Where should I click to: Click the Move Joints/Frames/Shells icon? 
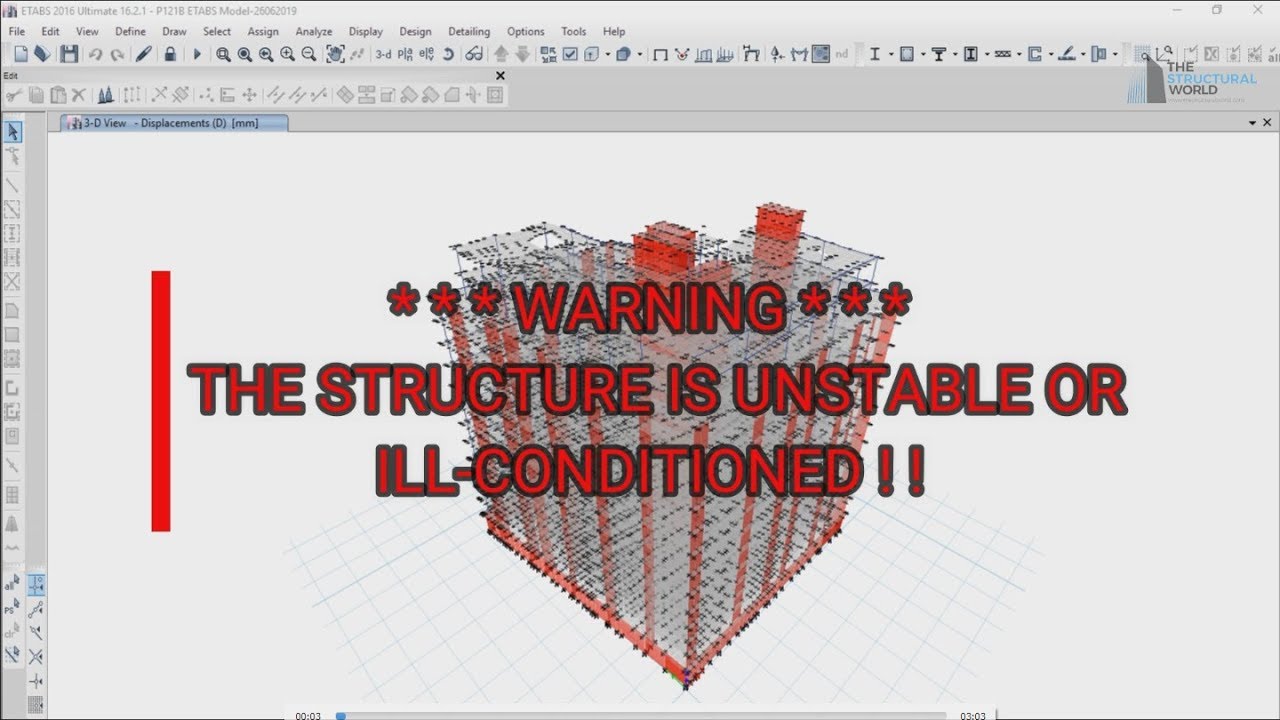point(249,95)
